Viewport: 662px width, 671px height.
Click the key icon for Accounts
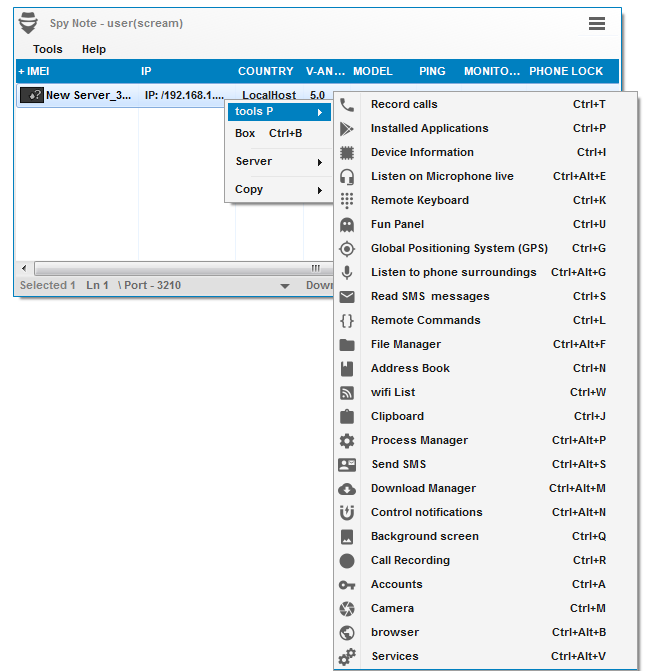tap(347, 584)
